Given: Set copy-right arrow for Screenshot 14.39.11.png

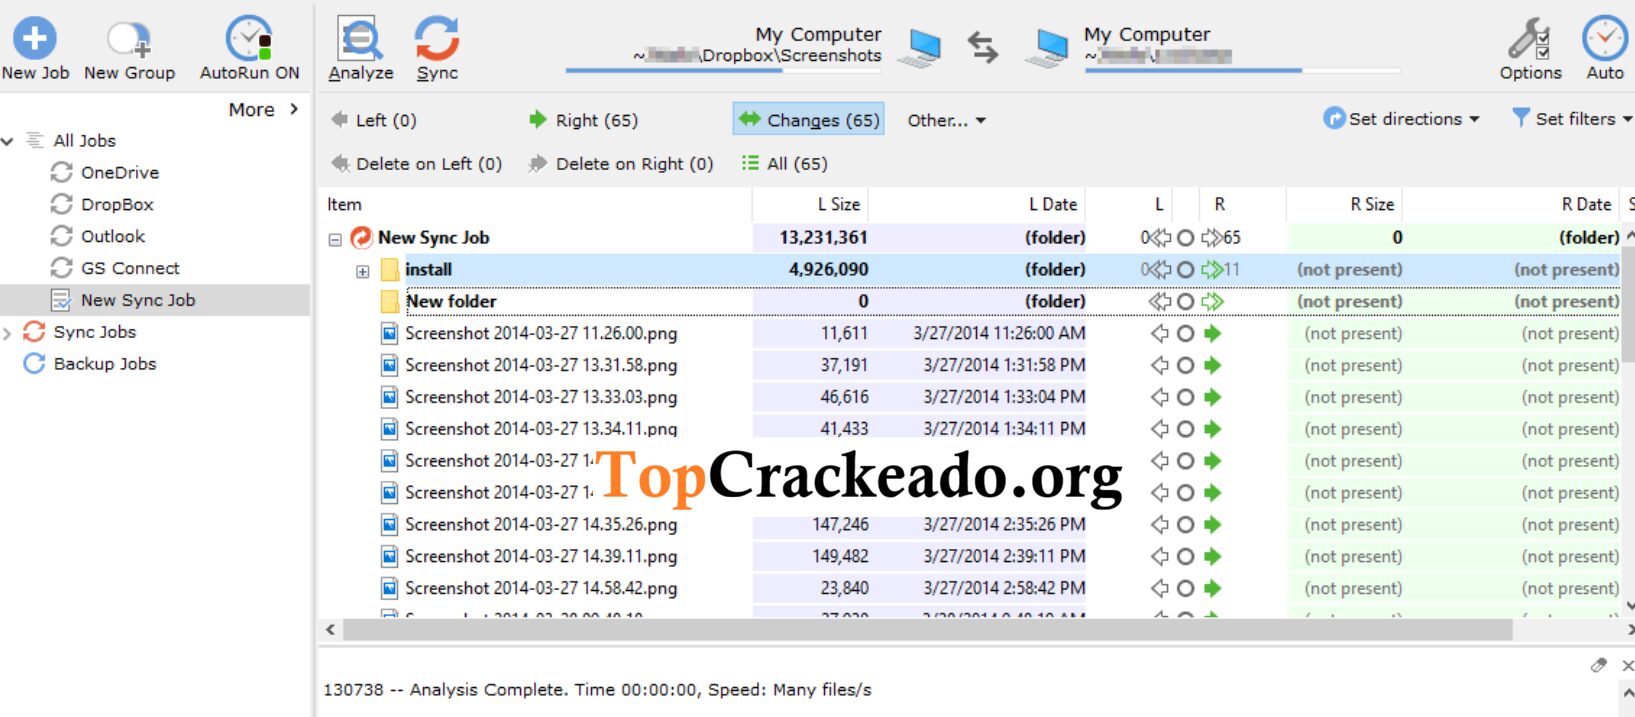Looking at the screenshot, I should point(1213,557).
